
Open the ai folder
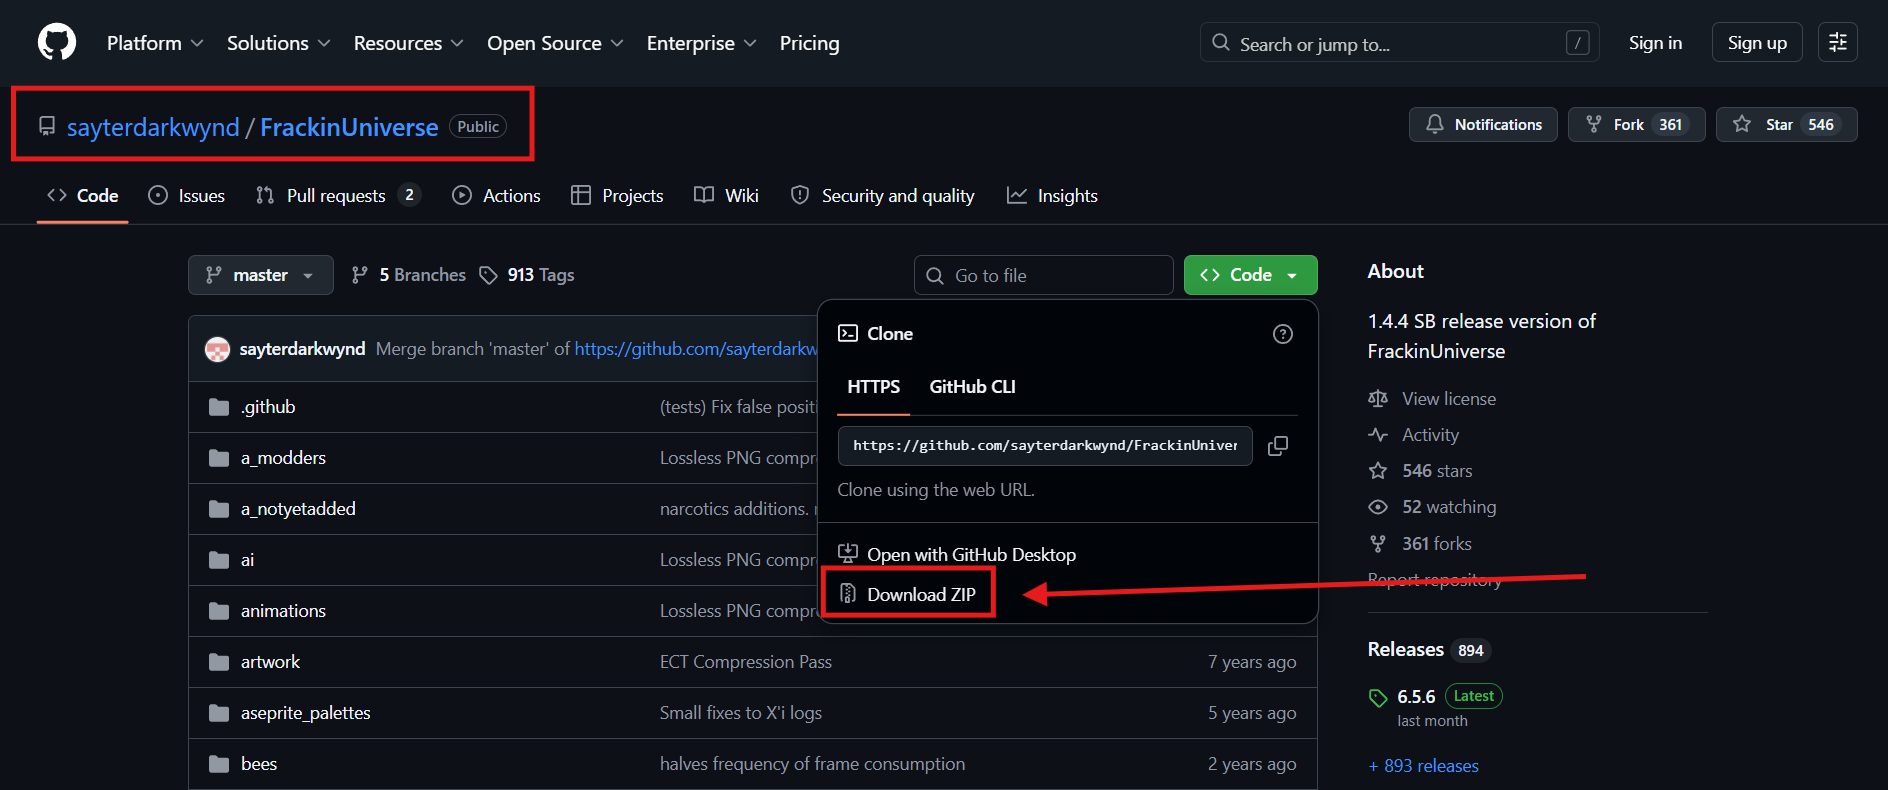coord(247,560)
